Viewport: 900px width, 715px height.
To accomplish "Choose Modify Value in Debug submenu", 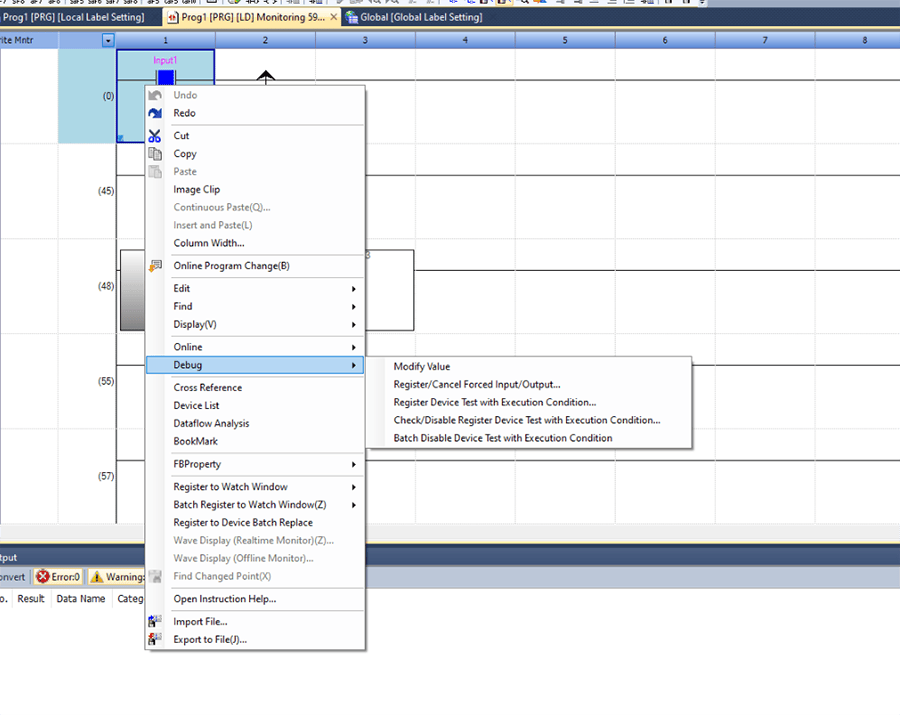I will click(529, 367).
